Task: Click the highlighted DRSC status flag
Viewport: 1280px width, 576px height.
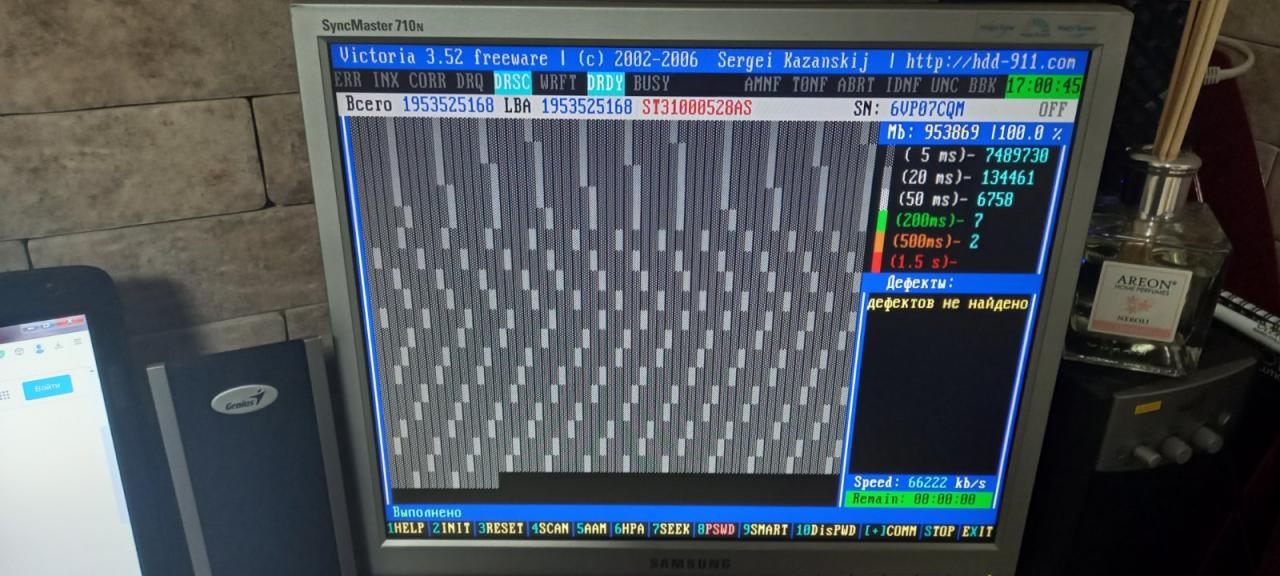Action: tap(512, 82)
